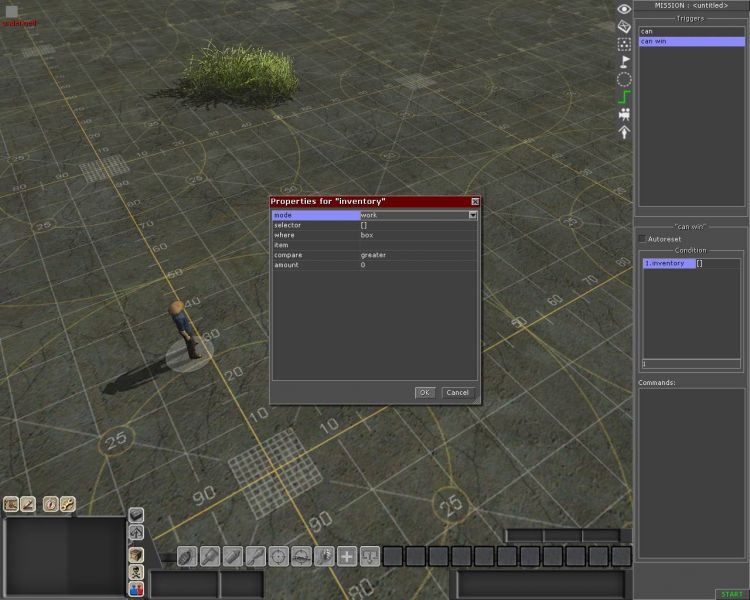Select the where property row
Viewport: 750px width, 600px height.
pos(375,235)
